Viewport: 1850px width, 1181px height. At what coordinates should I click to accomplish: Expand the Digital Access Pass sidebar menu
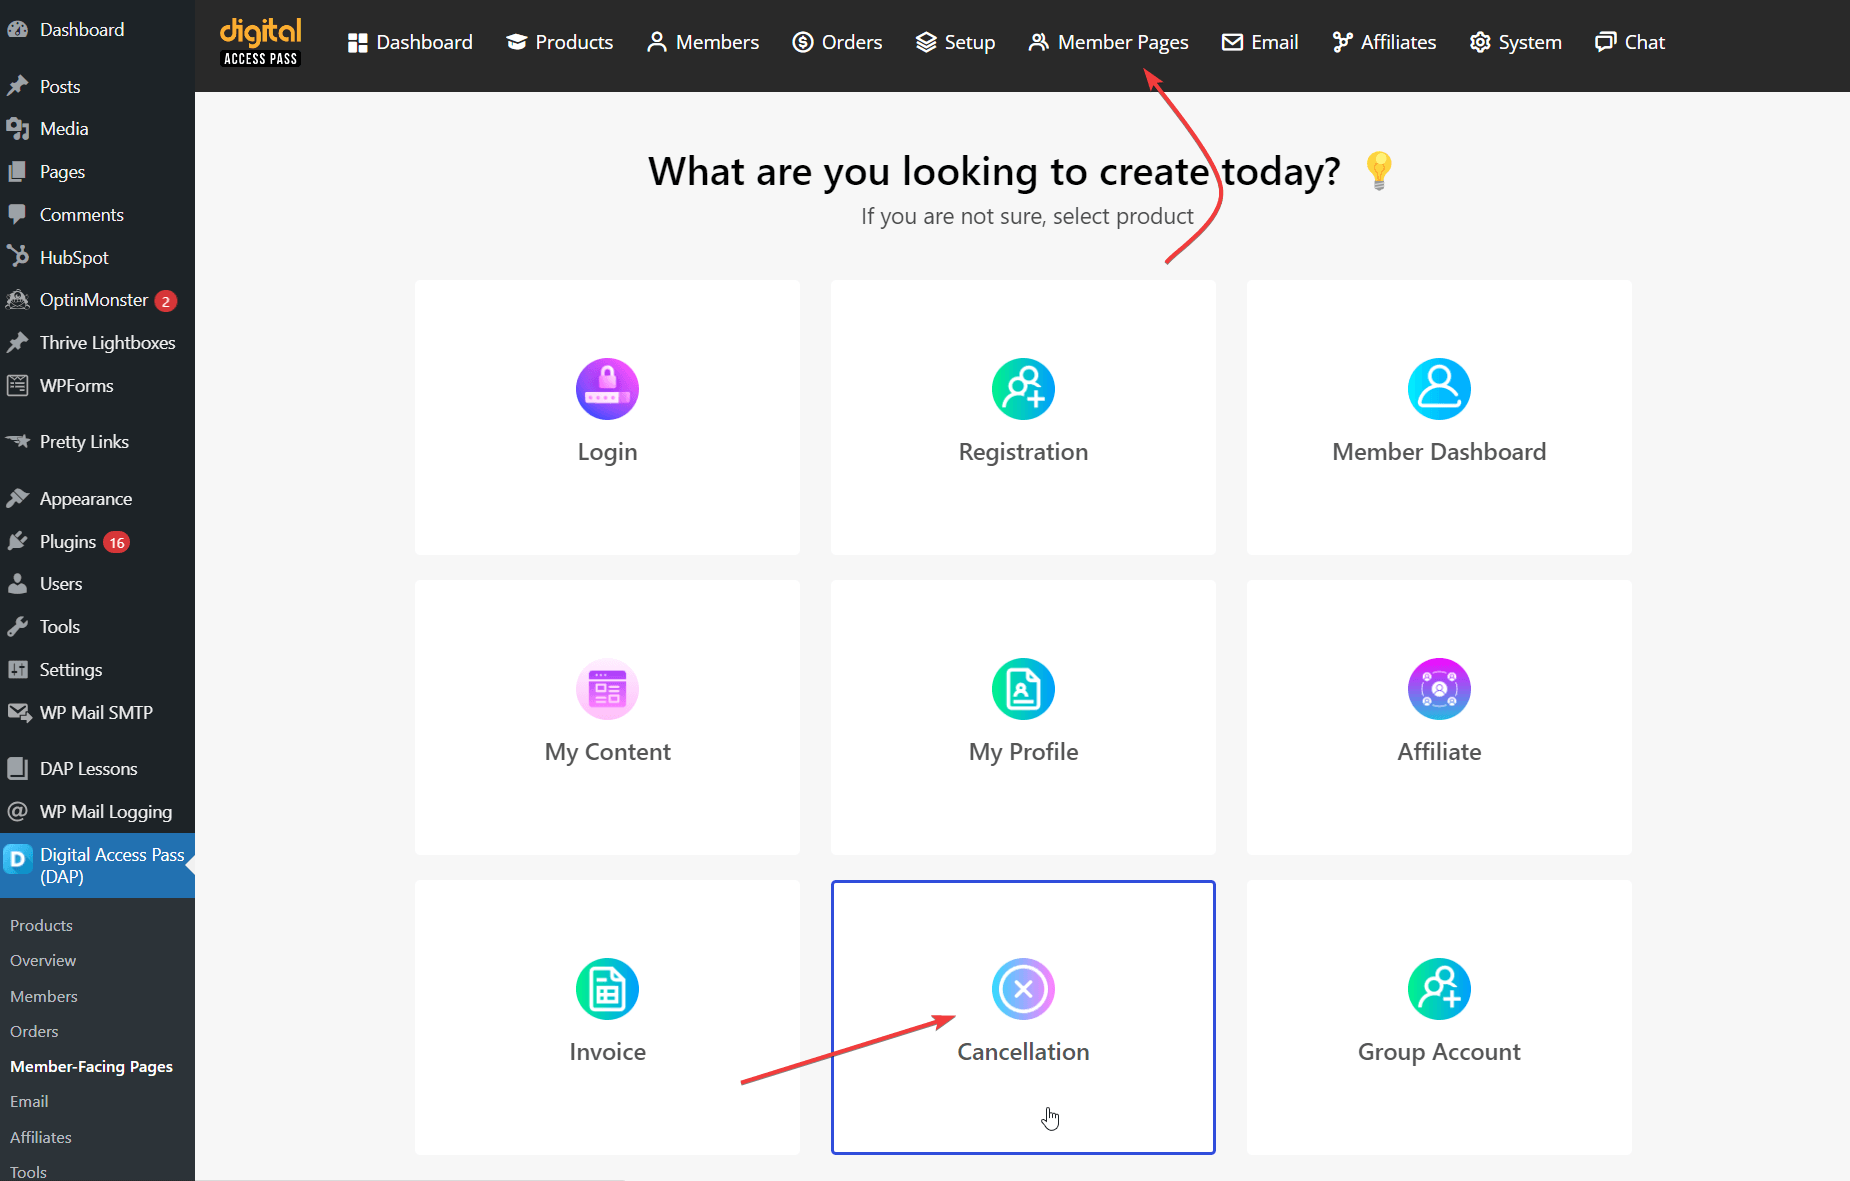click(111, 865)
